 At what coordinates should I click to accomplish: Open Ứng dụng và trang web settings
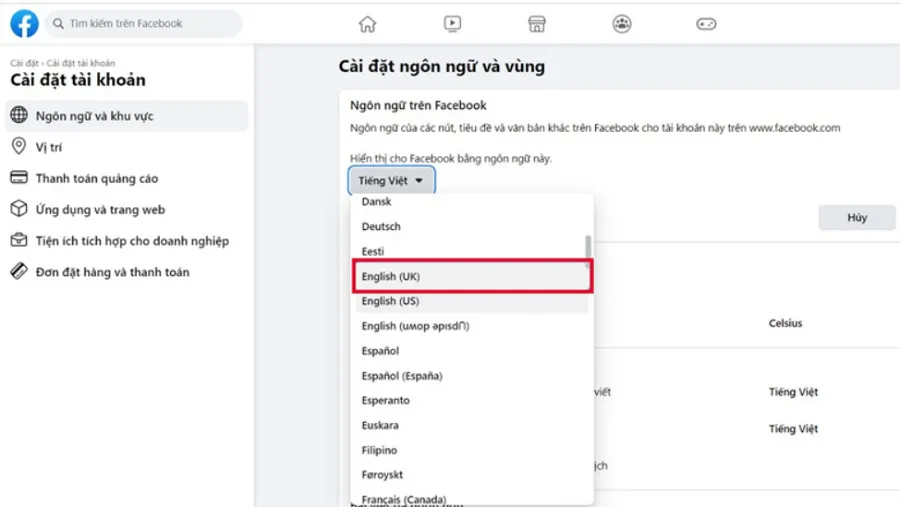[127, 210]
